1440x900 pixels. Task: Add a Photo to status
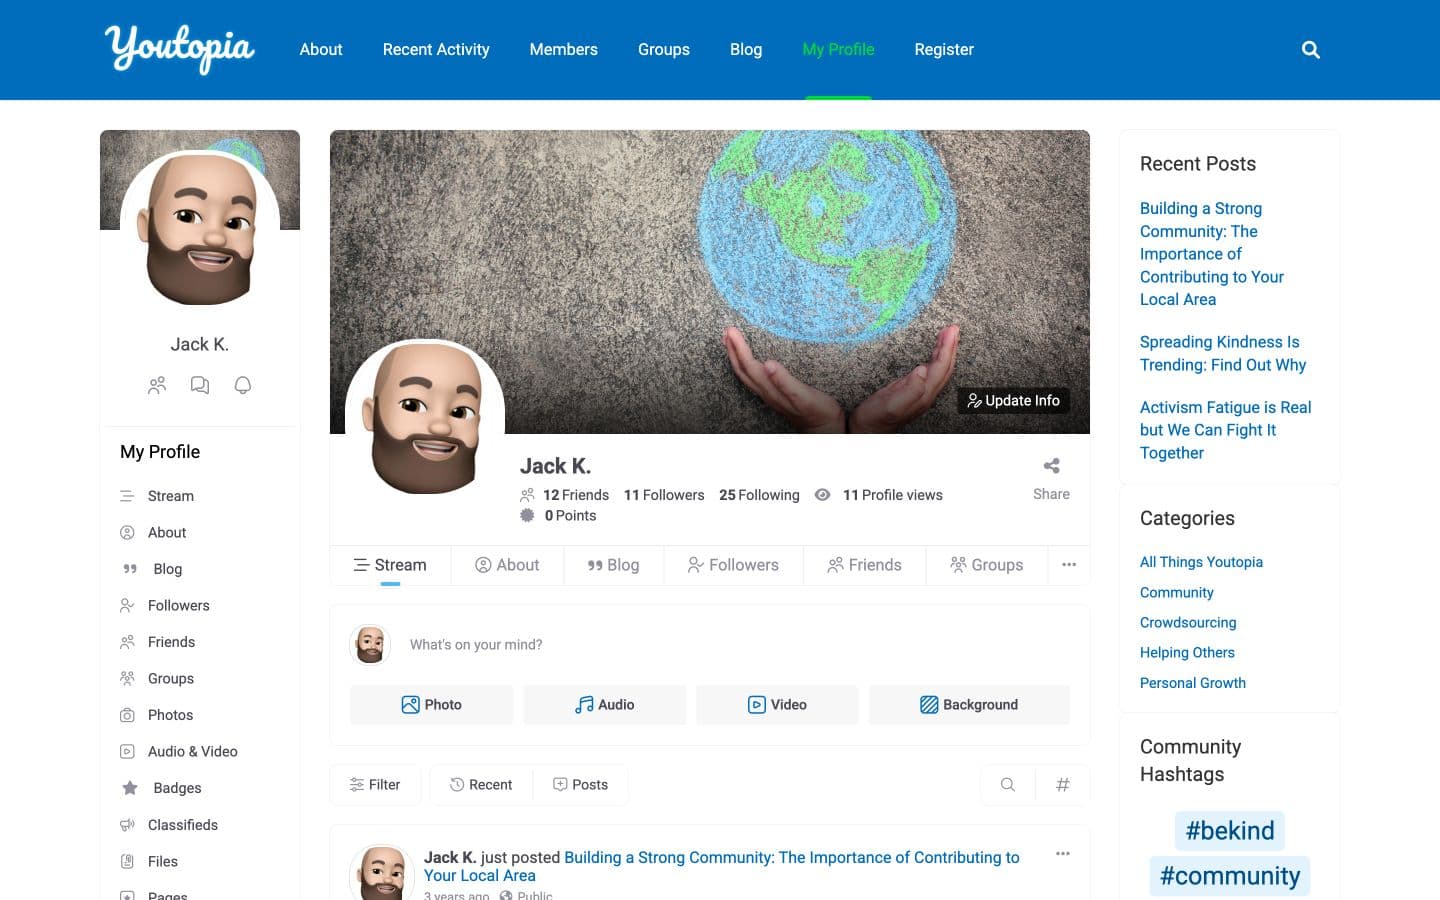[x=431, y=705]
